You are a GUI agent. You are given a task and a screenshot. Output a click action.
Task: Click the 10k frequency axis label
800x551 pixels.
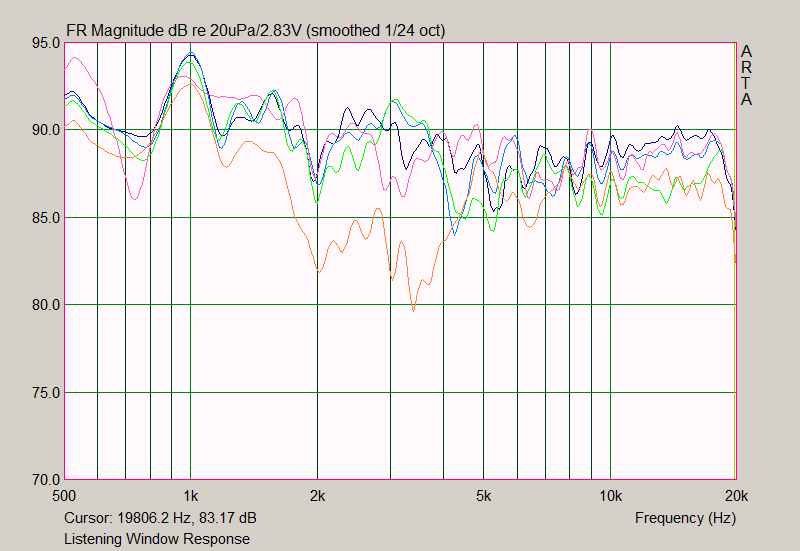(x=610, y=495)
